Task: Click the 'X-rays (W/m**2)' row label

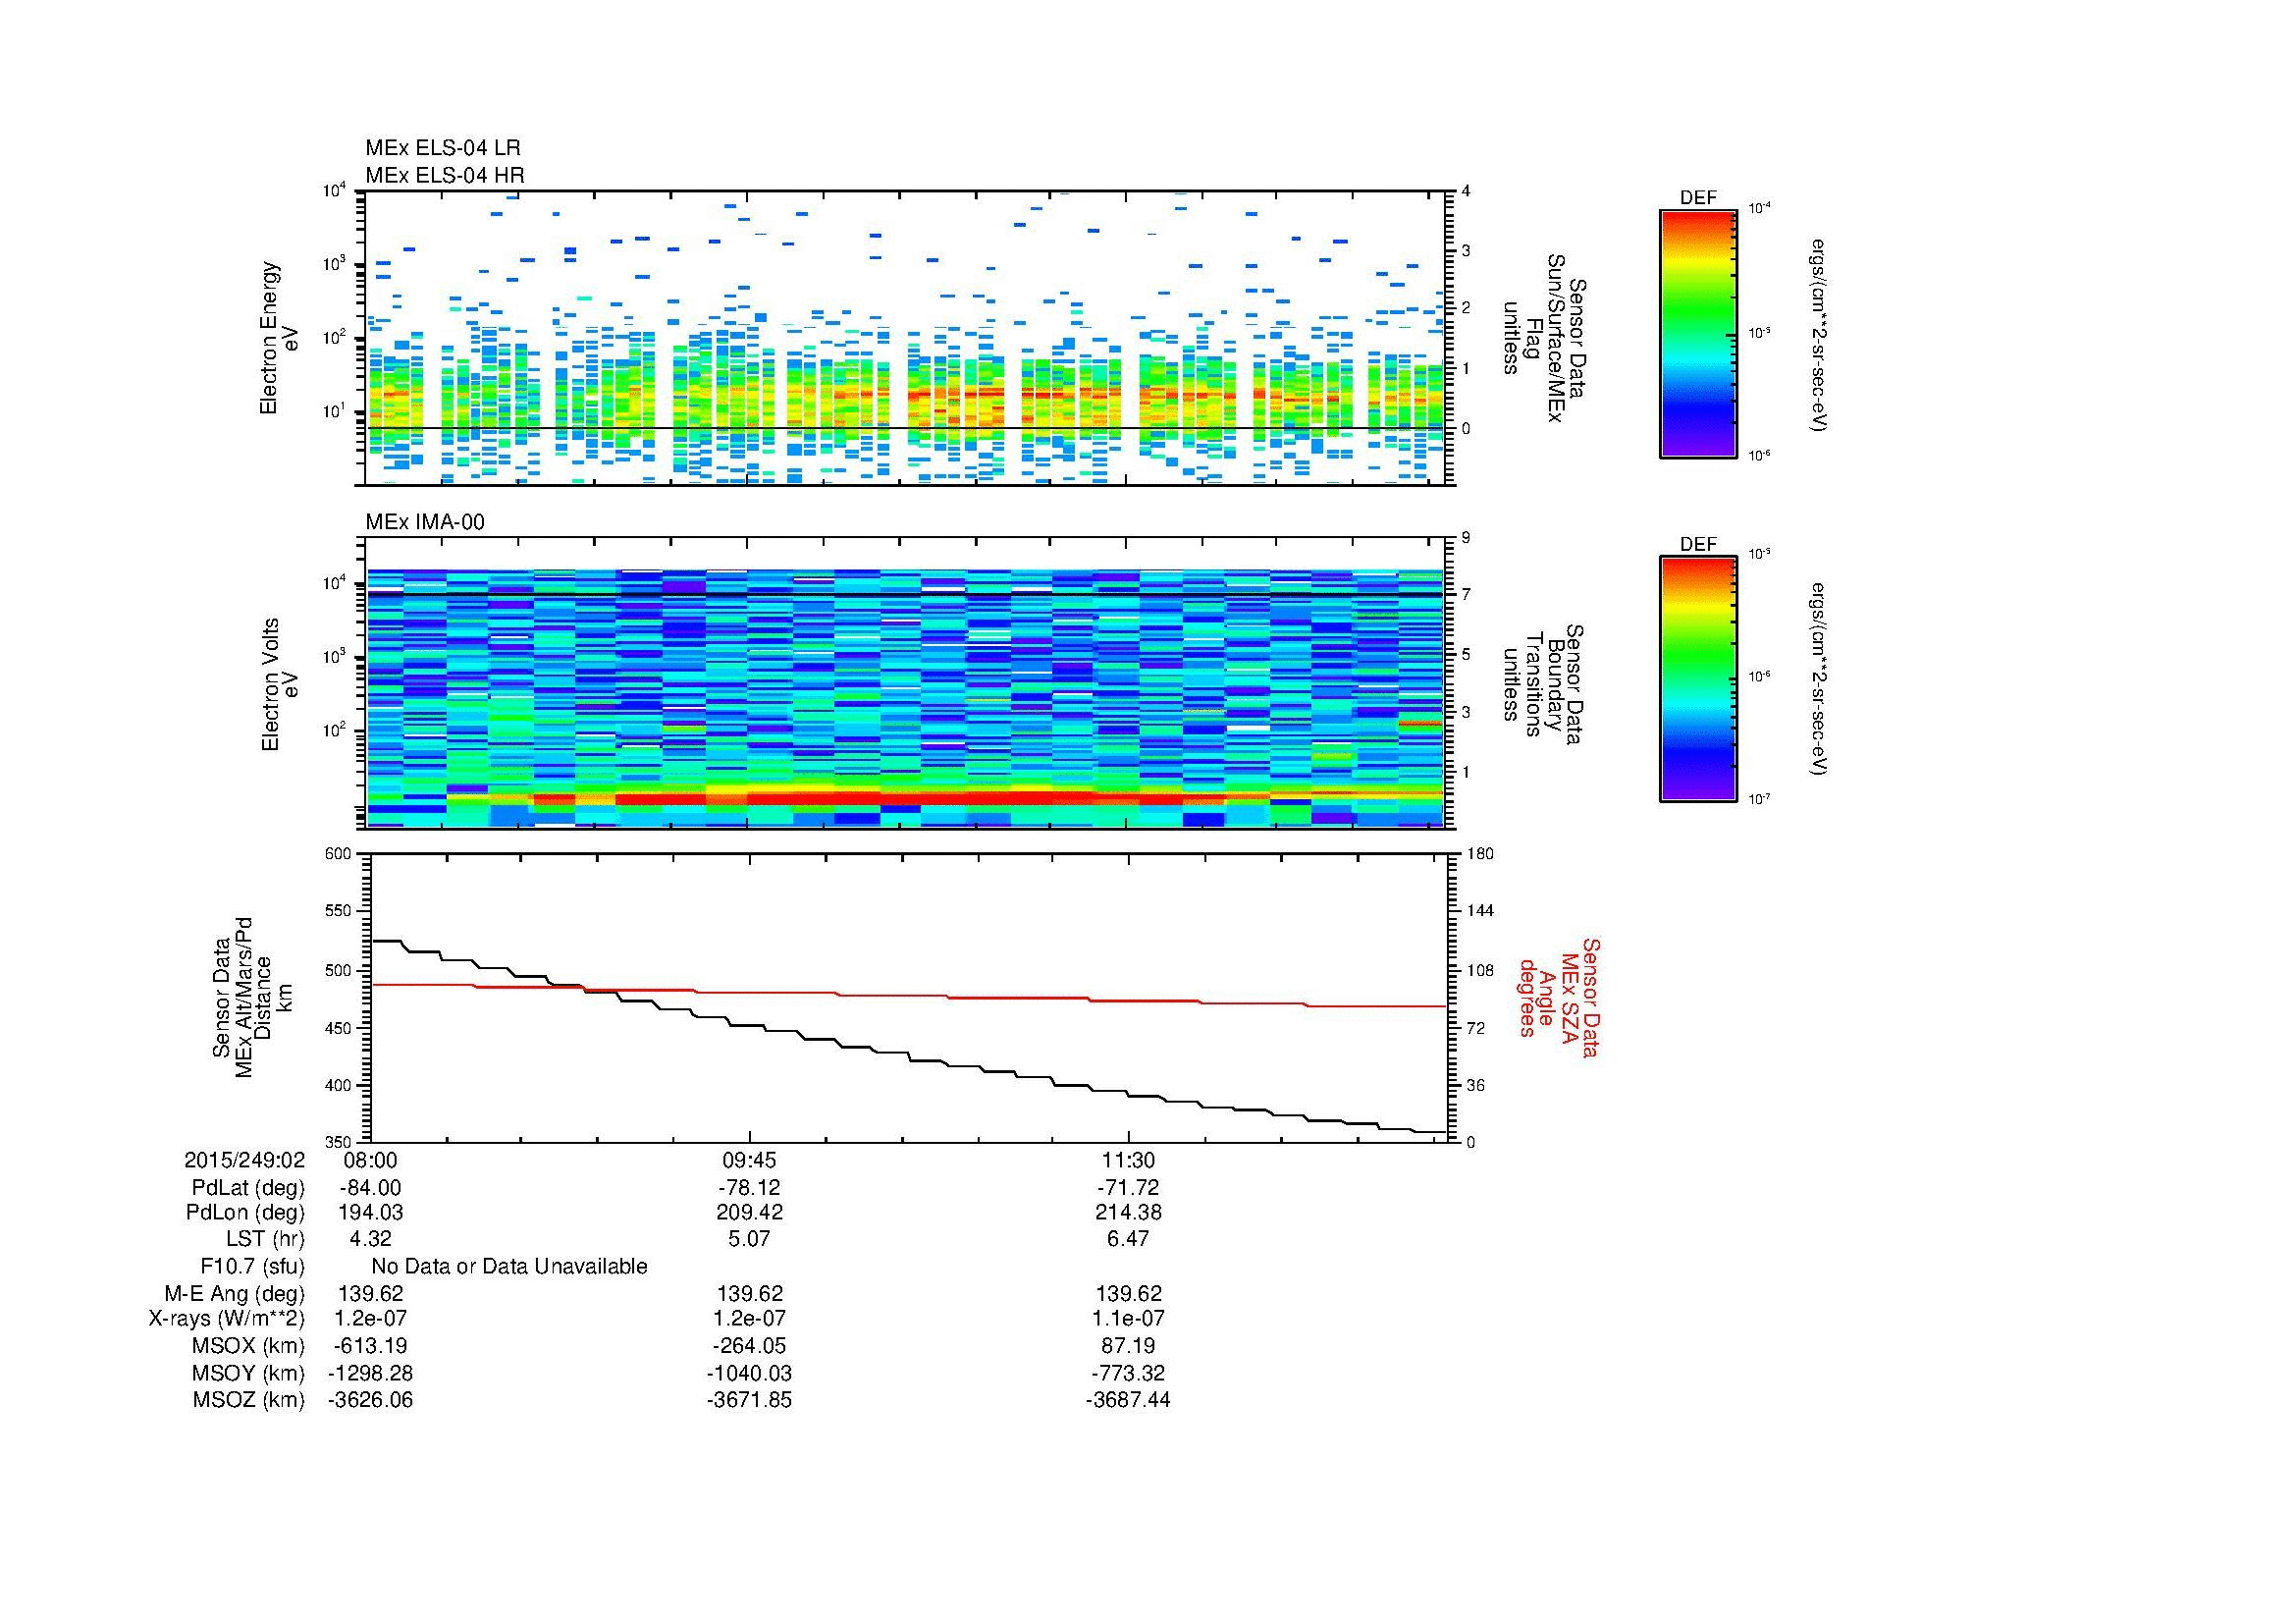Action: (227, 1320)
